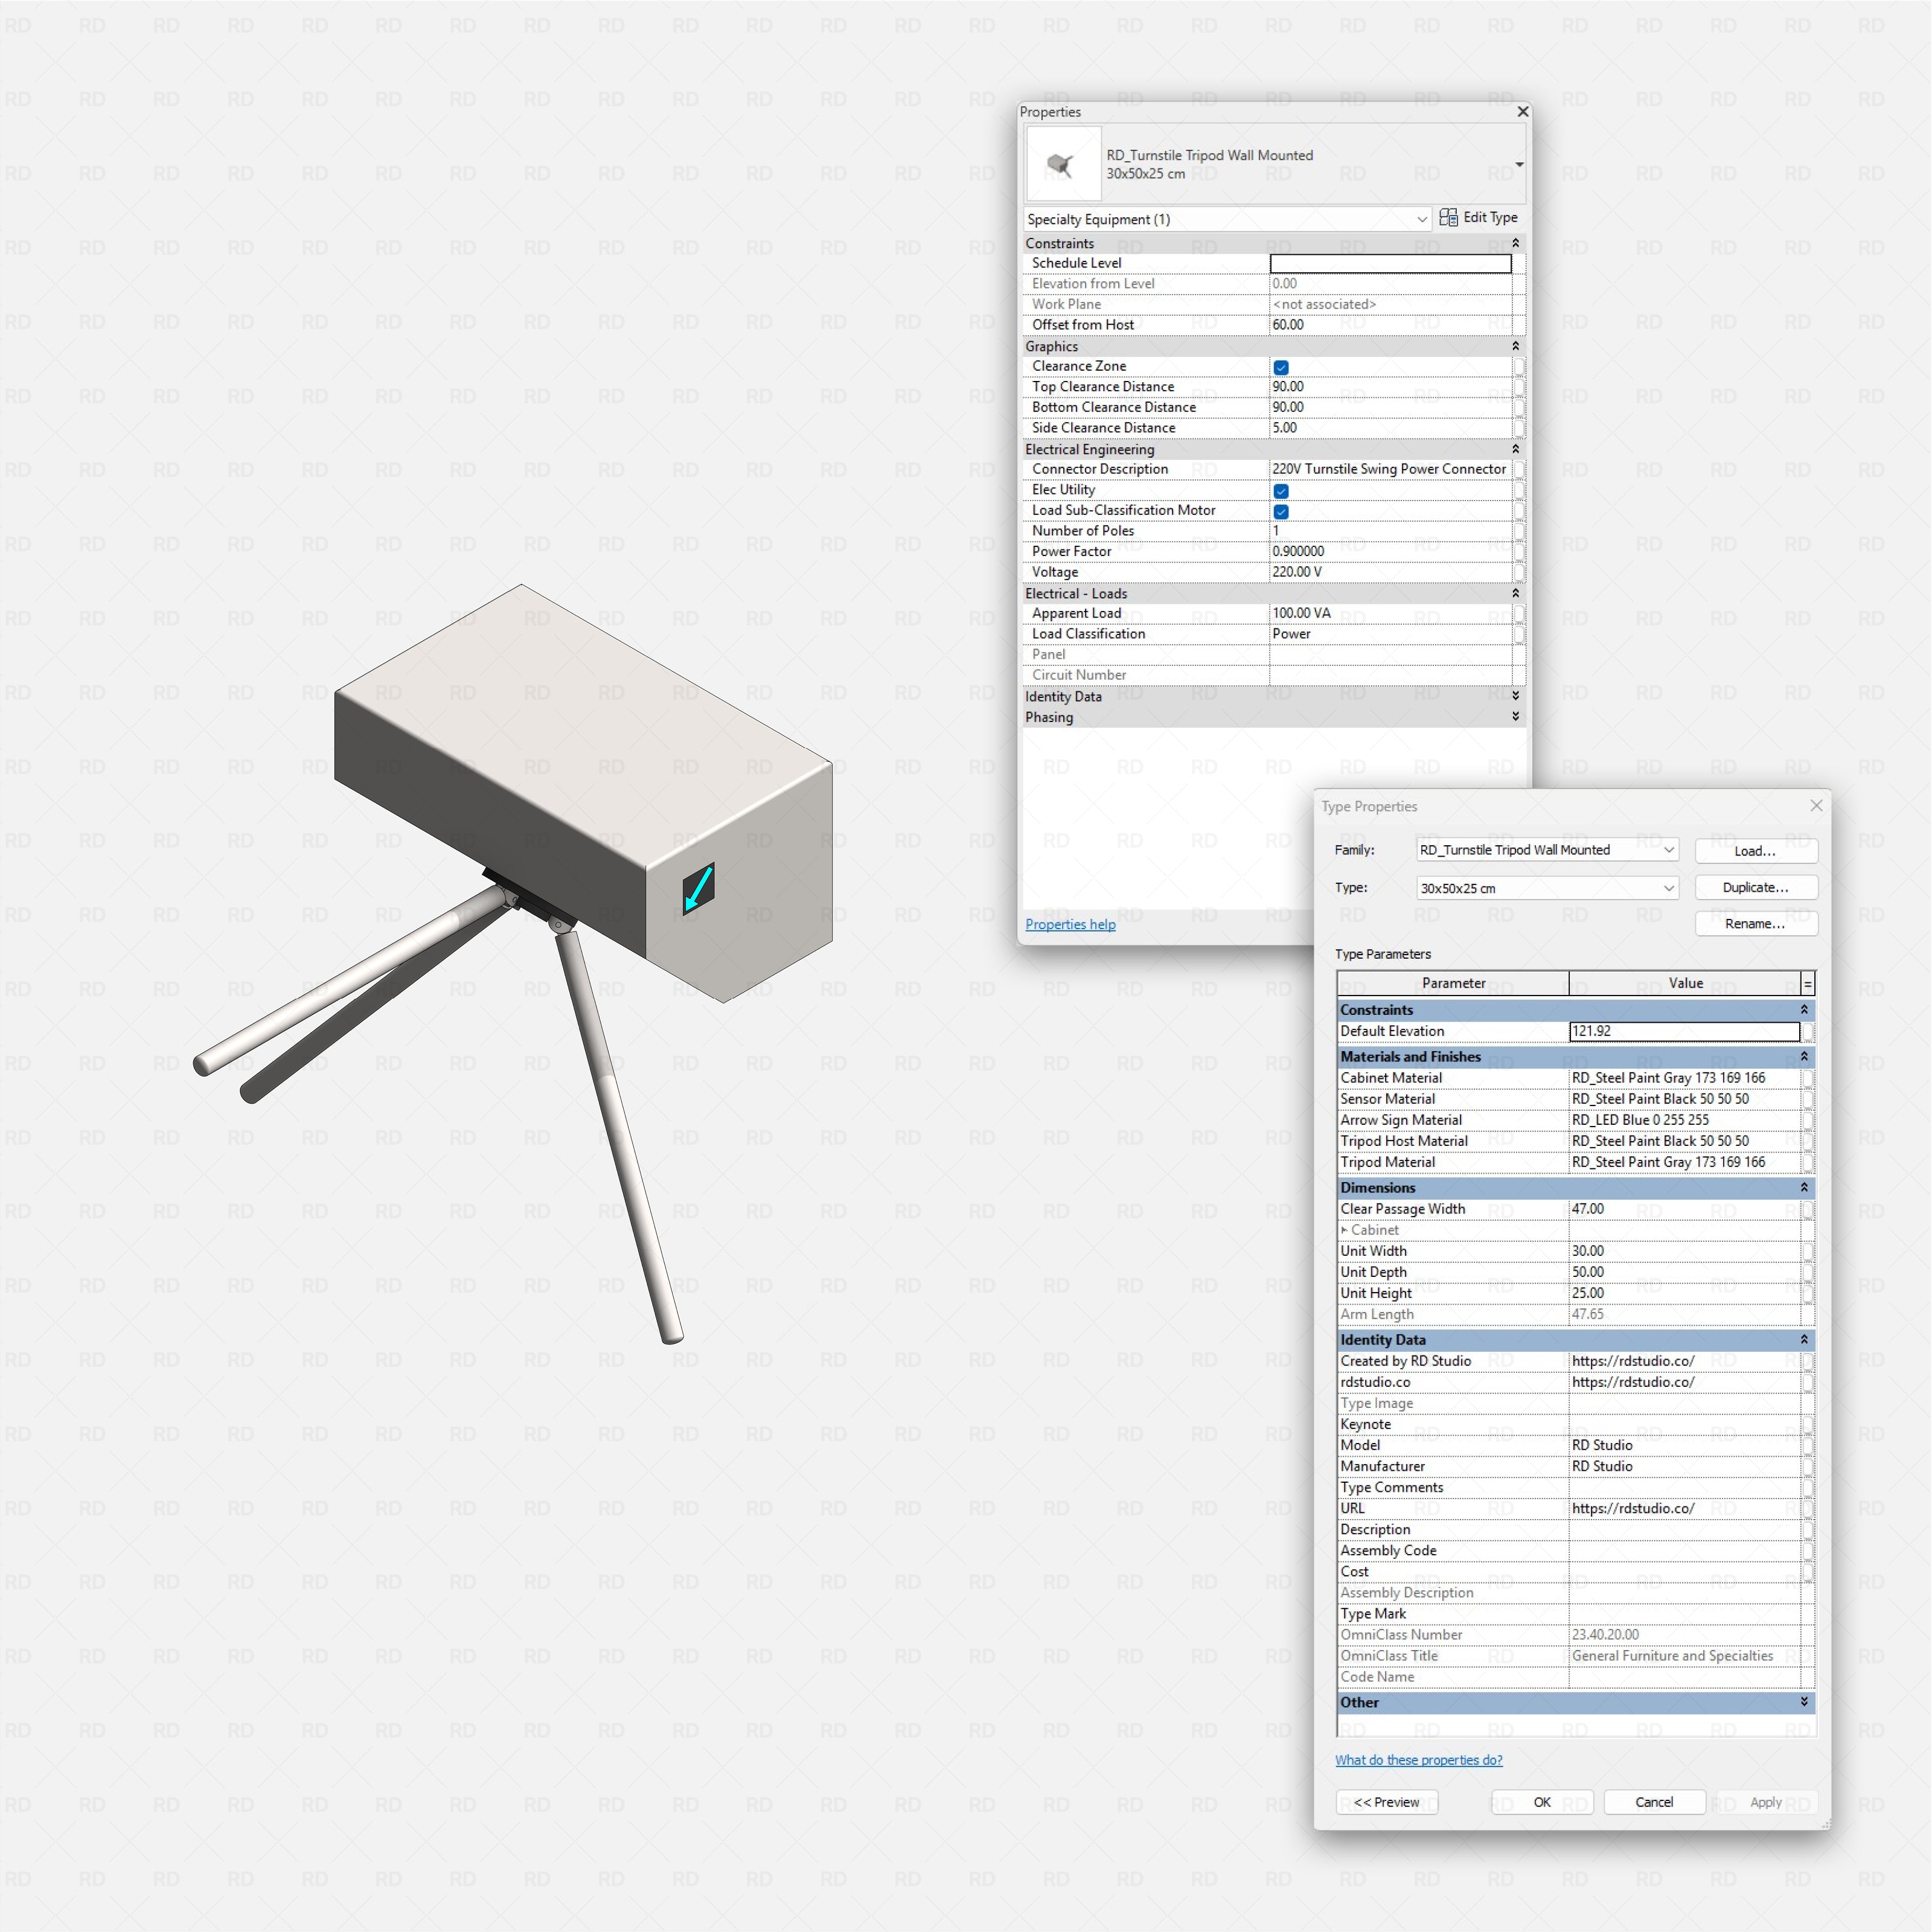This screenshot has height=1932, width=1932.
Task: Click the turnstile family thumbnail in Properties
Action: [1063, 164]
